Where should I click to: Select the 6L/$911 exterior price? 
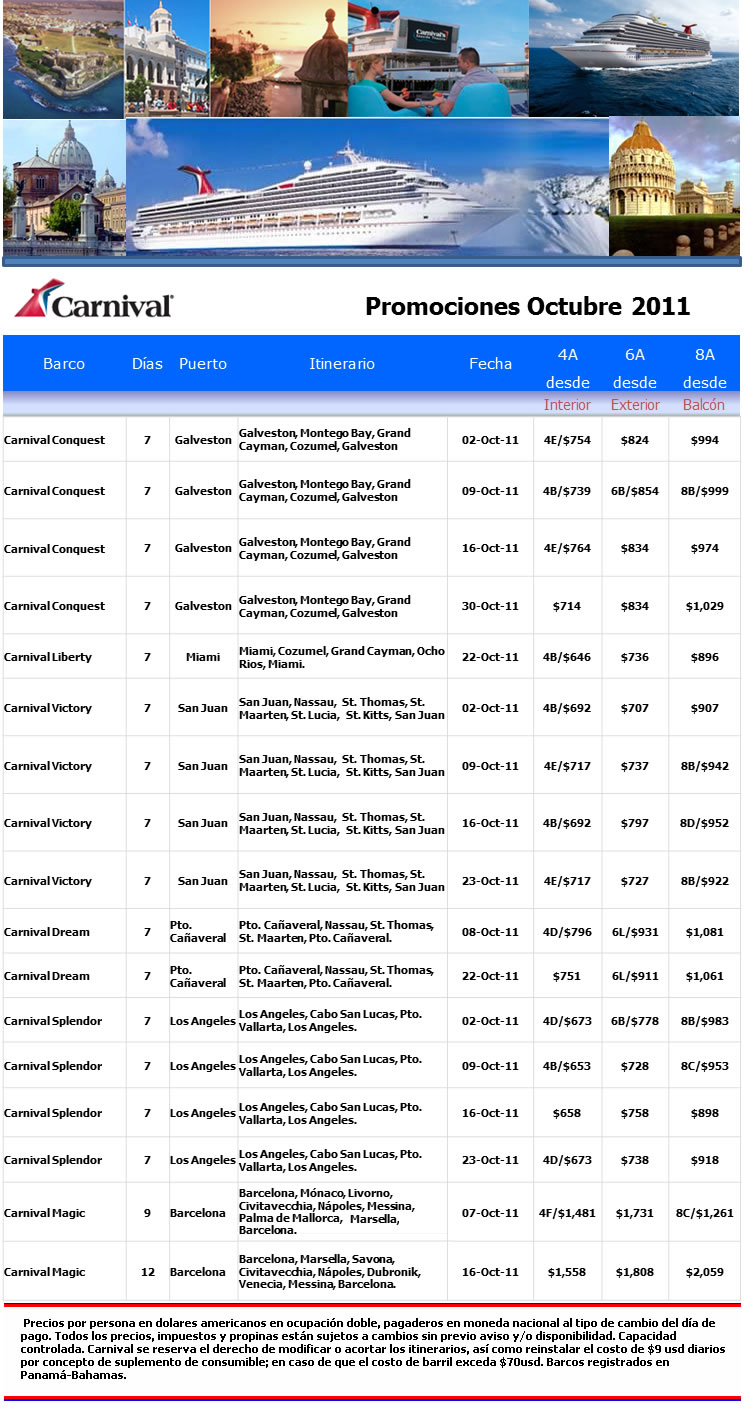click(x=635, y=976)
